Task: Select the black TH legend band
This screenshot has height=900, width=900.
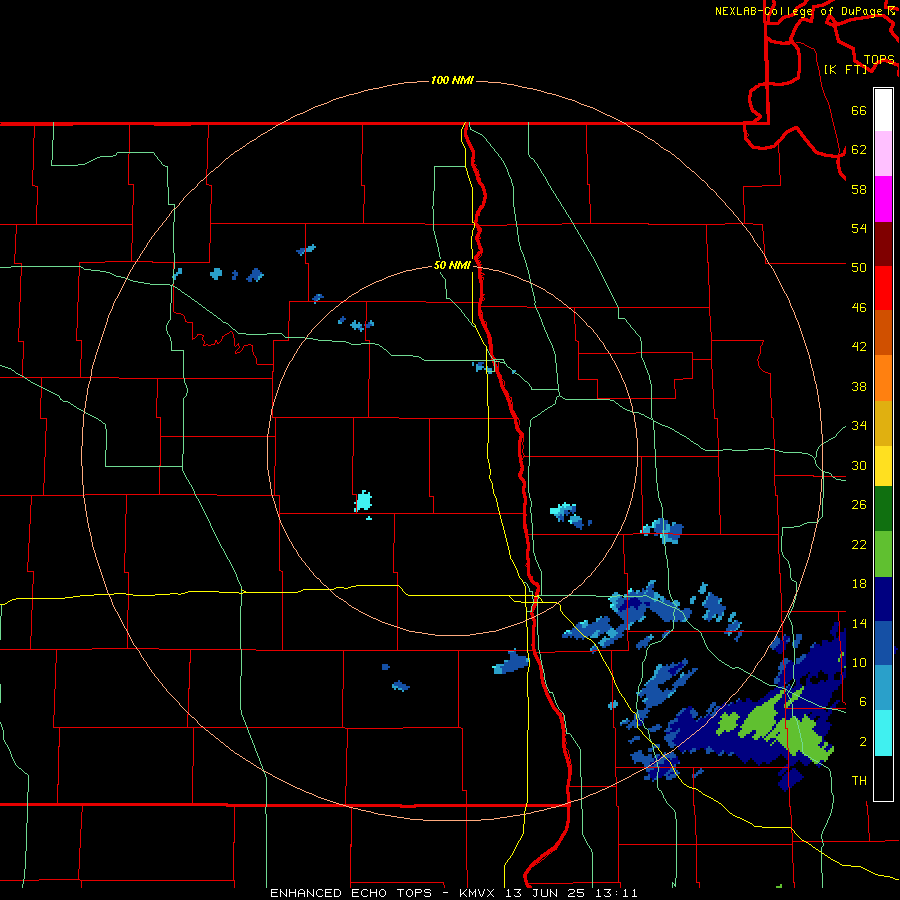Action: (883, 778)
